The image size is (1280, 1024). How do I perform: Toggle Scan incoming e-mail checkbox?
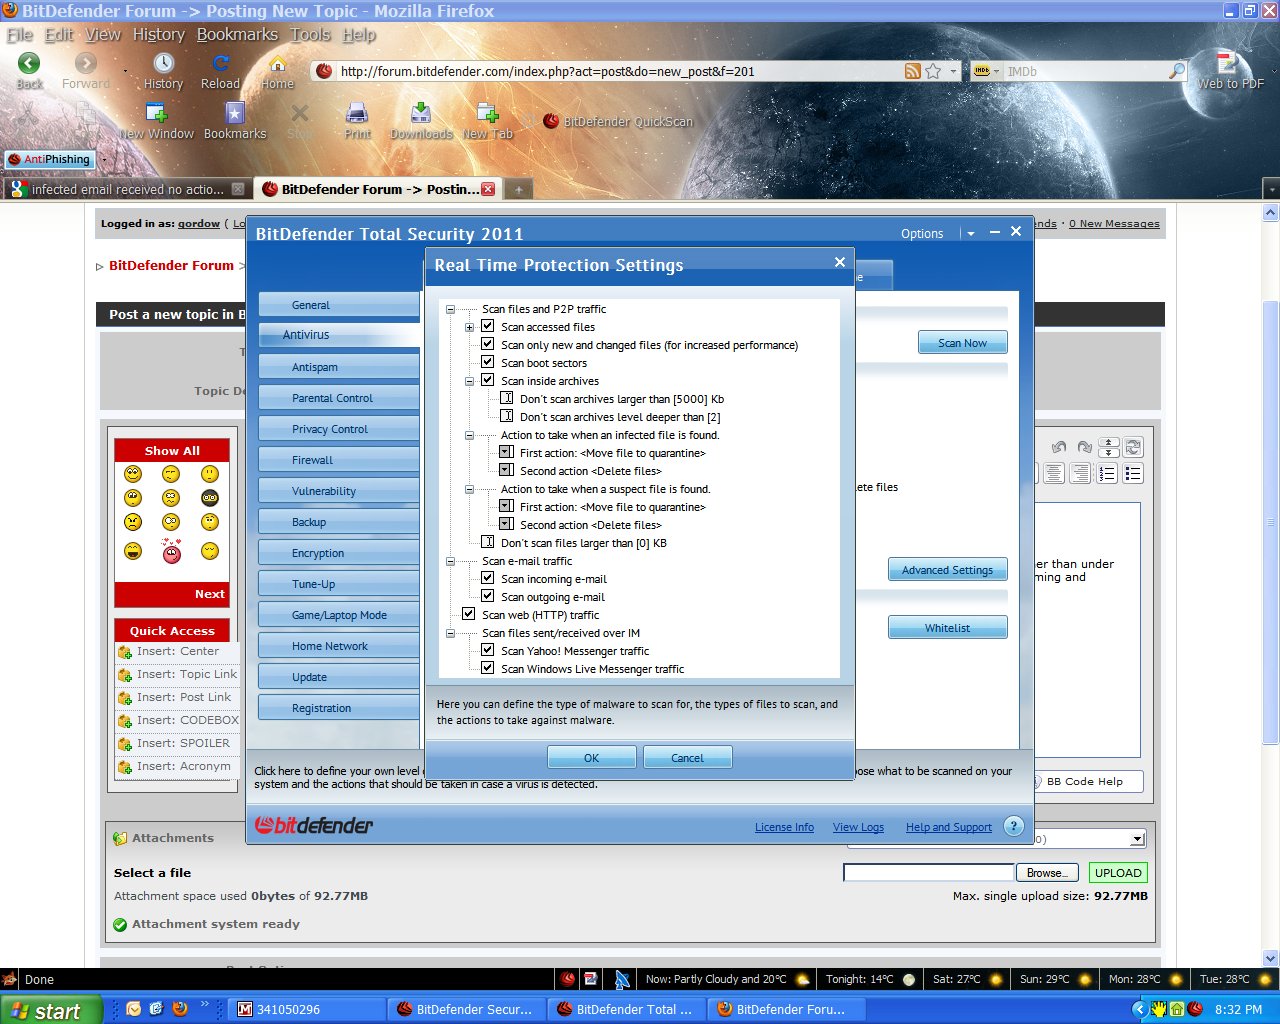click(488, 578)
